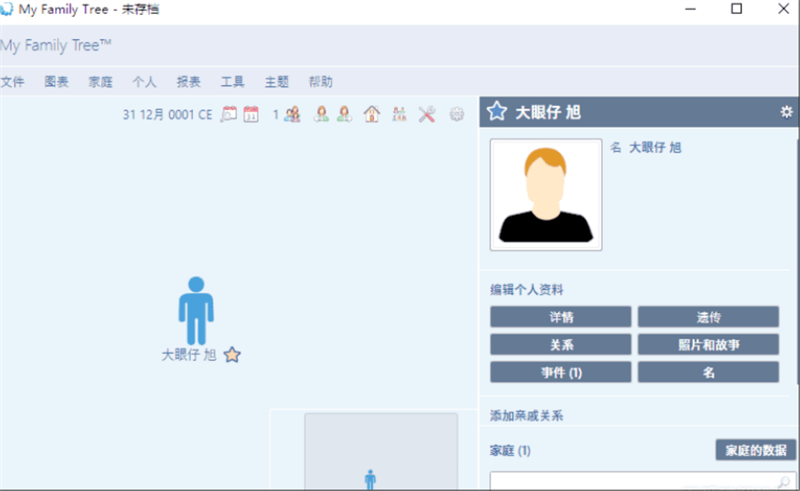The width and height of the screenshot is (800, 491).
Task: Click the wrench and screwdriver tools icon
Action: pos(427,114)
